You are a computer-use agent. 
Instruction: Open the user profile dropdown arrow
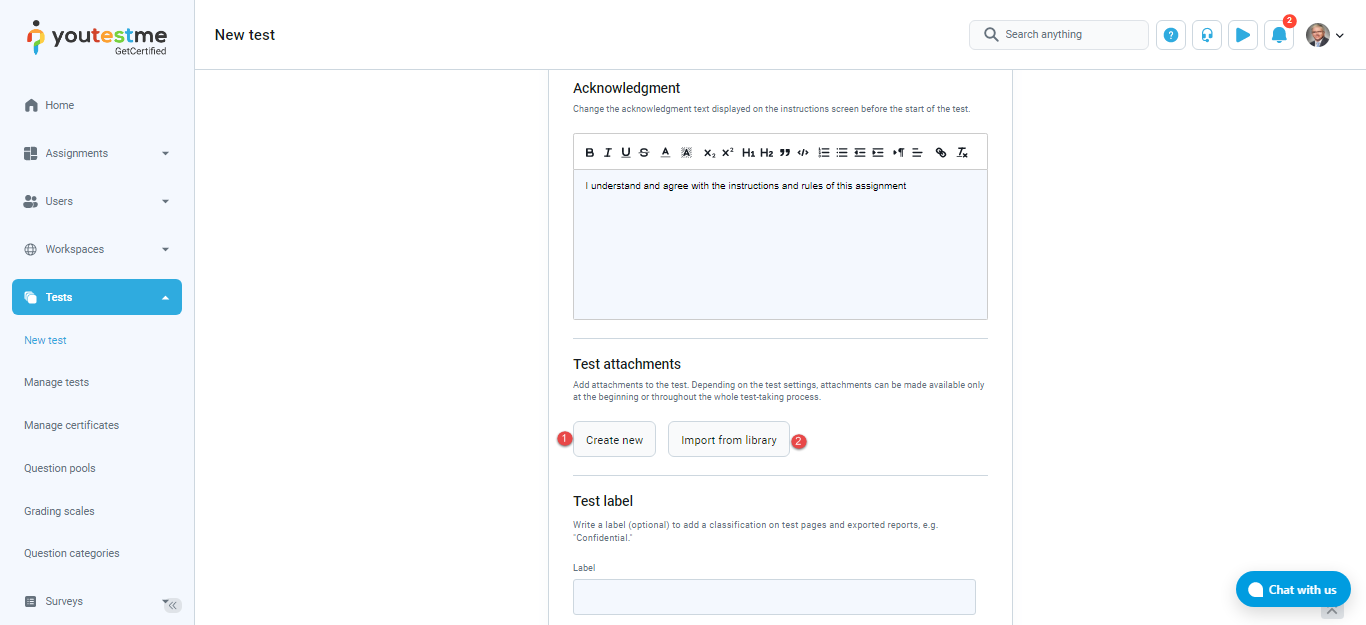(x=1340, y=36)
